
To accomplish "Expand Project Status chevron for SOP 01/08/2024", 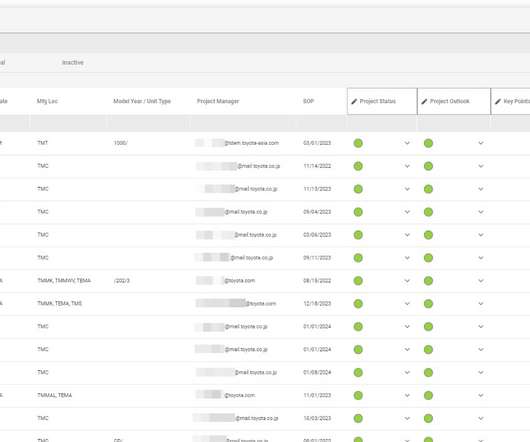I will 407,372.
